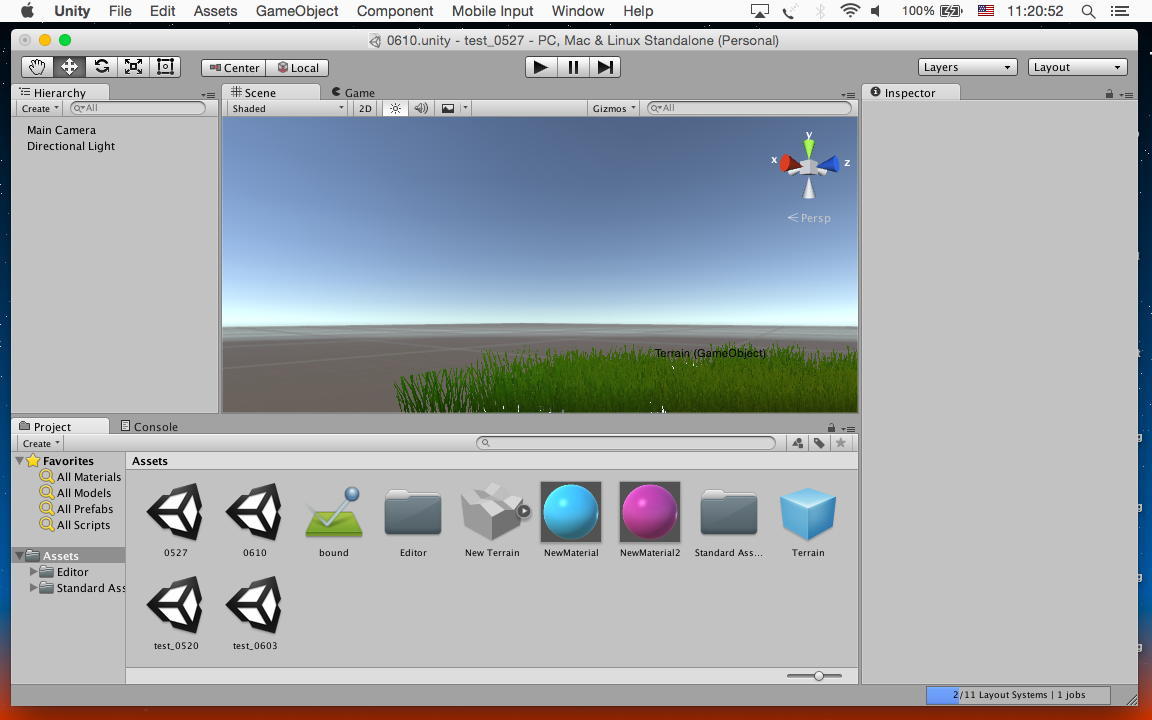
Task: Select the Move tool
Action: tap(69, 67)
